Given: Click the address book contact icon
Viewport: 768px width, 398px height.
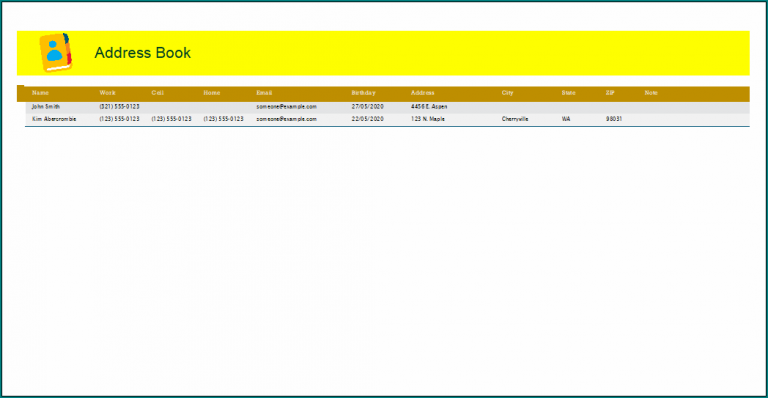Looking at the screenshot, I should click(x=55, y=52).
